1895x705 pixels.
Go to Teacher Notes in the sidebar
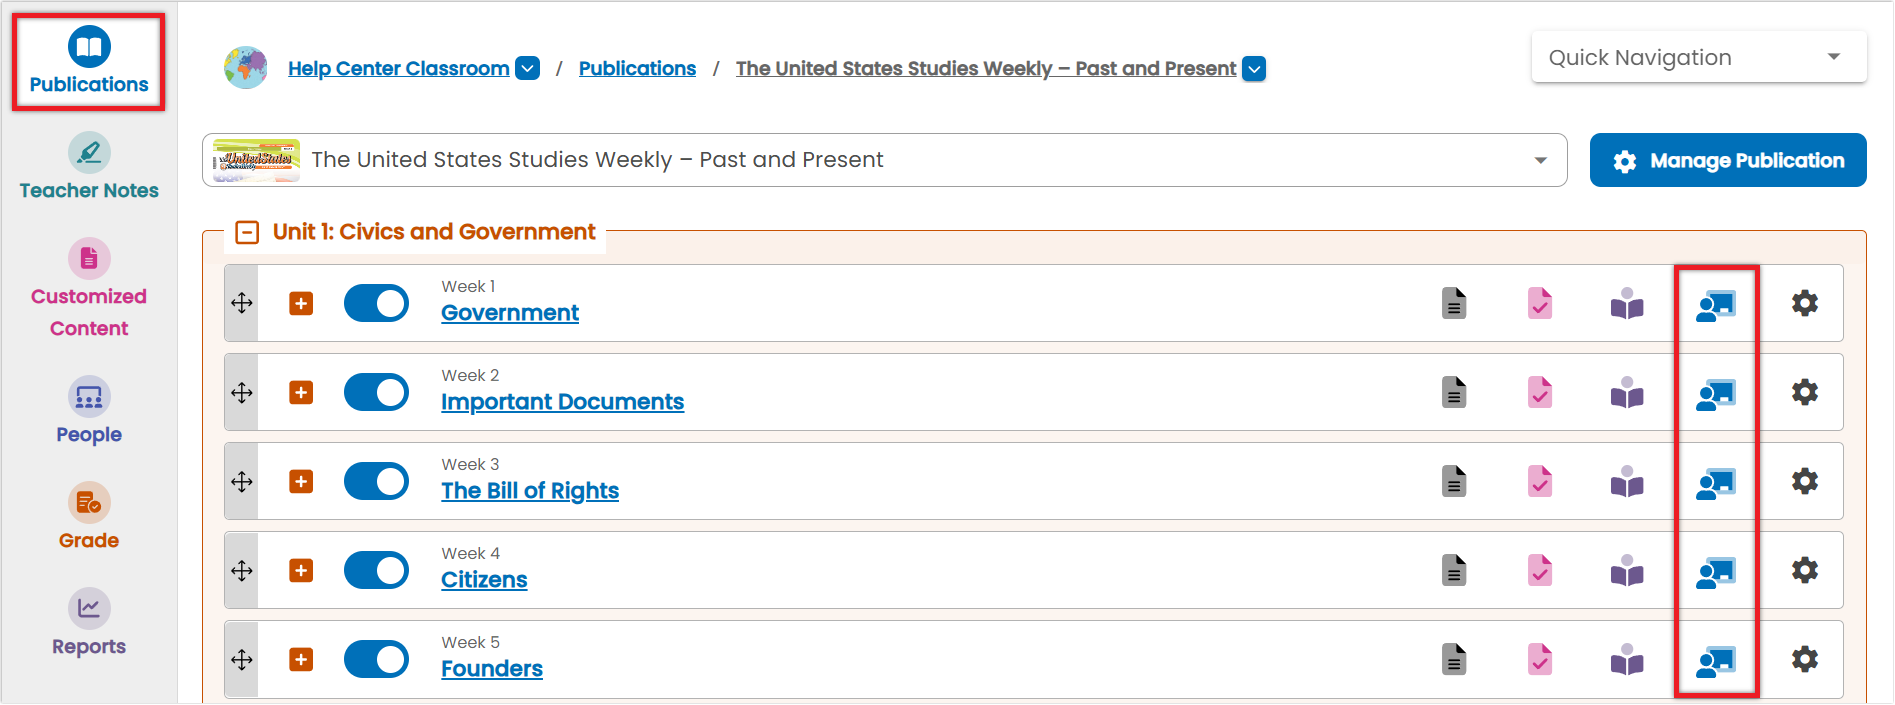click(x=89, y=167)
